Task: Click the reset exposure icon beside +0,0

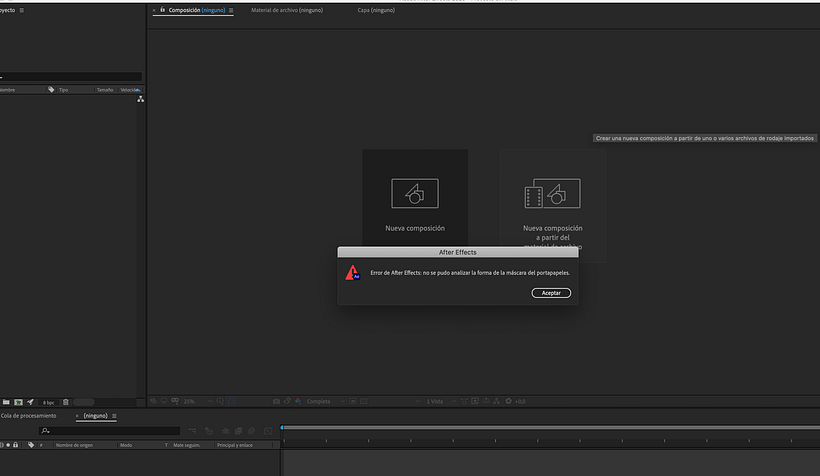Action: [x=508, y=401]
